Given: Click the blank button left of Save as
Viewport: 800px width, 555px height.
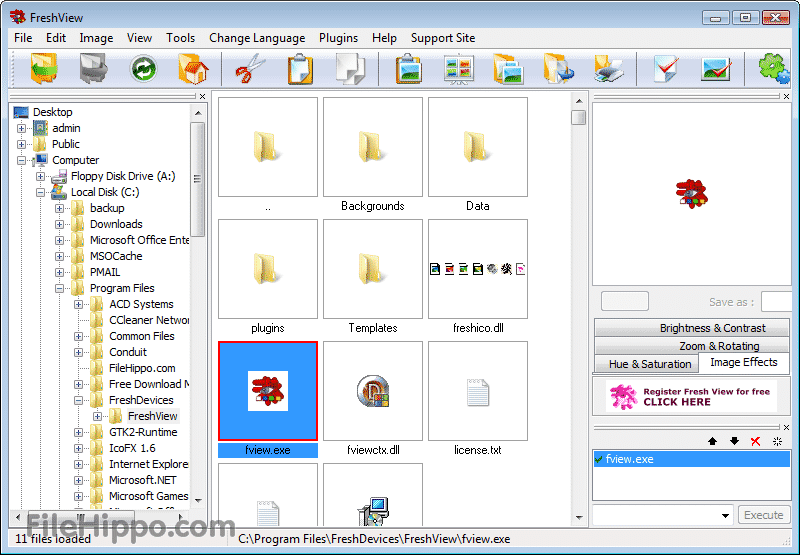Looking at the screenshot, I should [625, 301].
